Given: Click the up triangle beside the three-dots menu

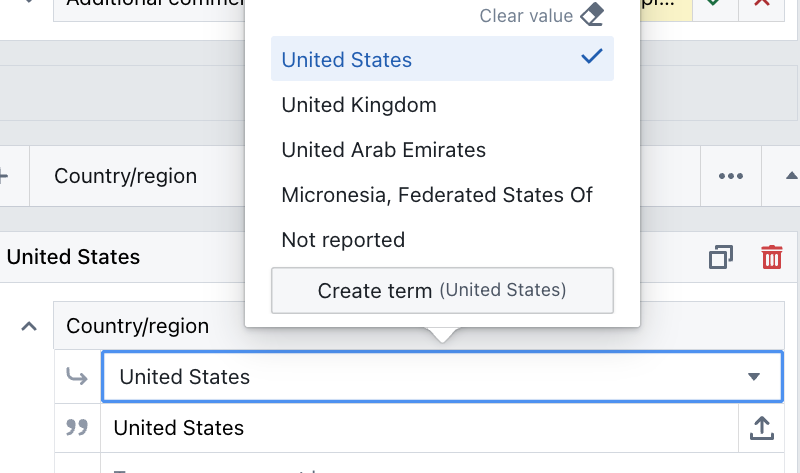Looking at the screenshot, I should [x=792, y=177].
